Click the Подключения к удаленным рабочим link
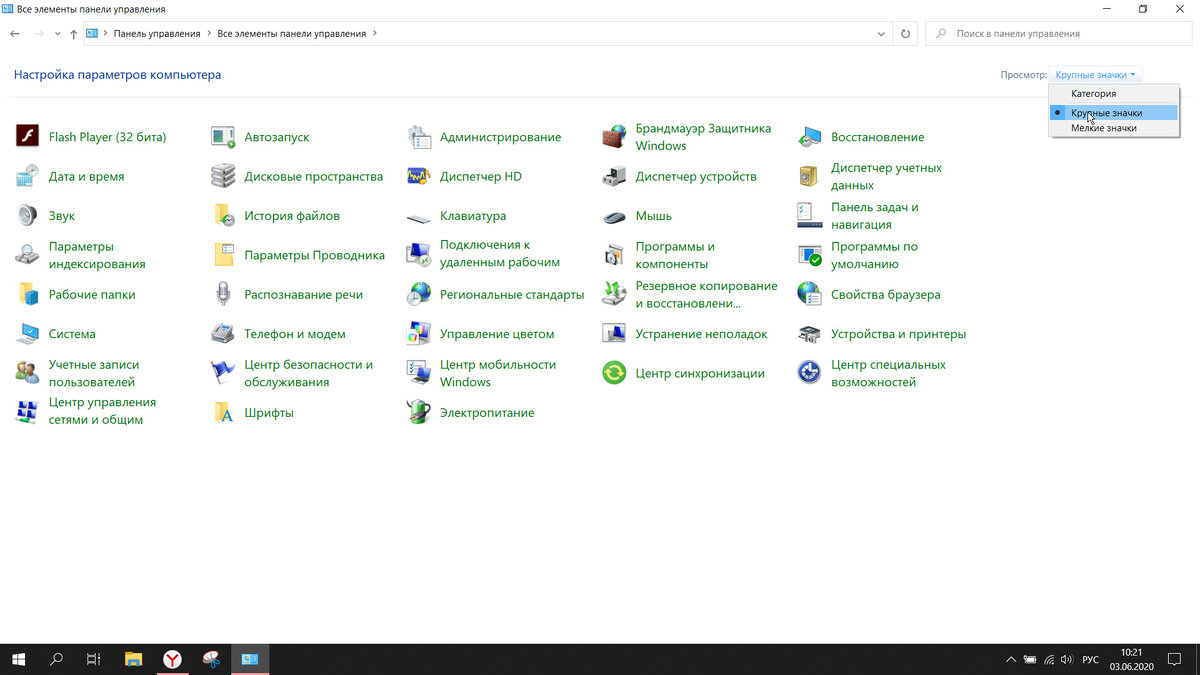The width and height of the screenshot is (1200, 675). 499,254
